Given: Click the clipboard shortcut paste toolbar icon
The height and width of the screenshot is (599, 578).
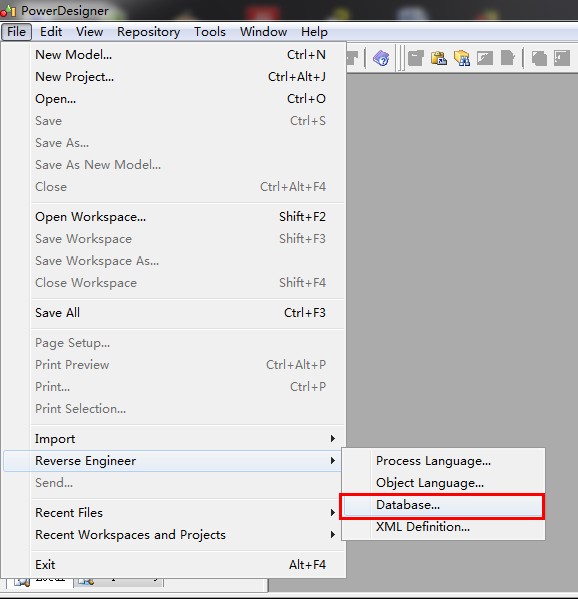Looking at the screenshot, I should pyautogui.click(x=439, y=58).
